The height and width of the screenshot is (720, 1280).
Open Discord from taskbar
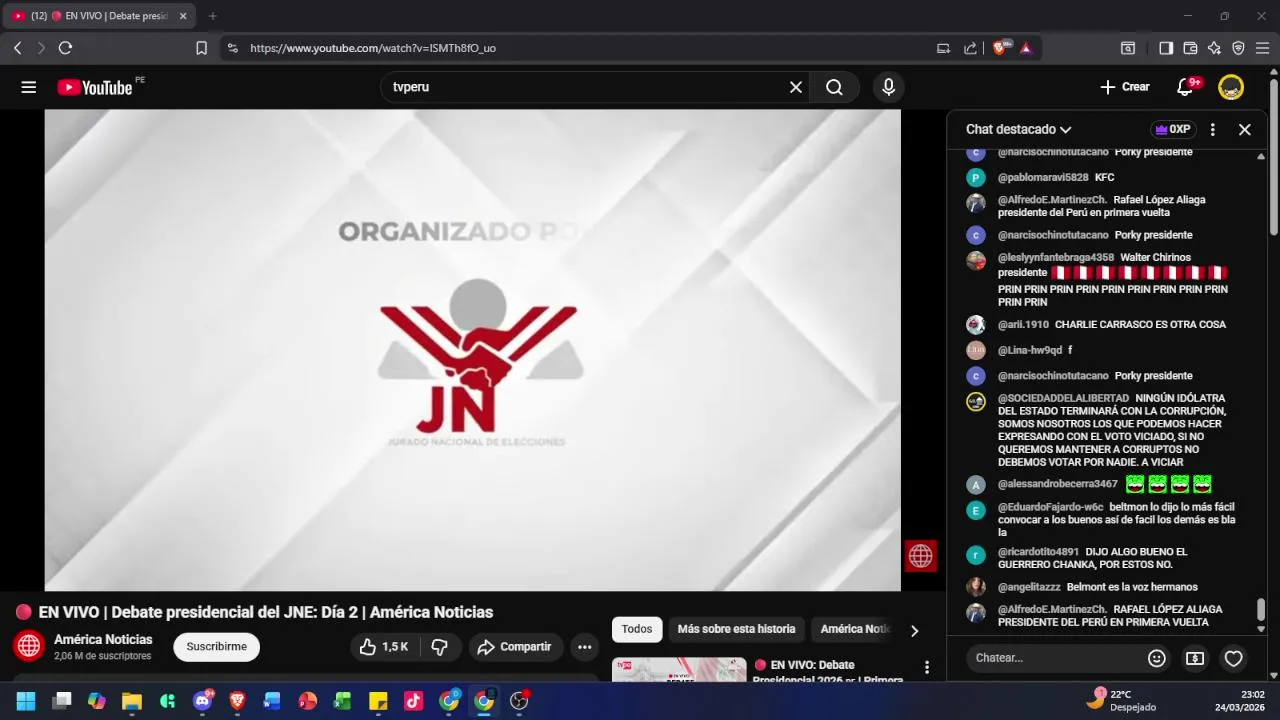click(202, 701)
